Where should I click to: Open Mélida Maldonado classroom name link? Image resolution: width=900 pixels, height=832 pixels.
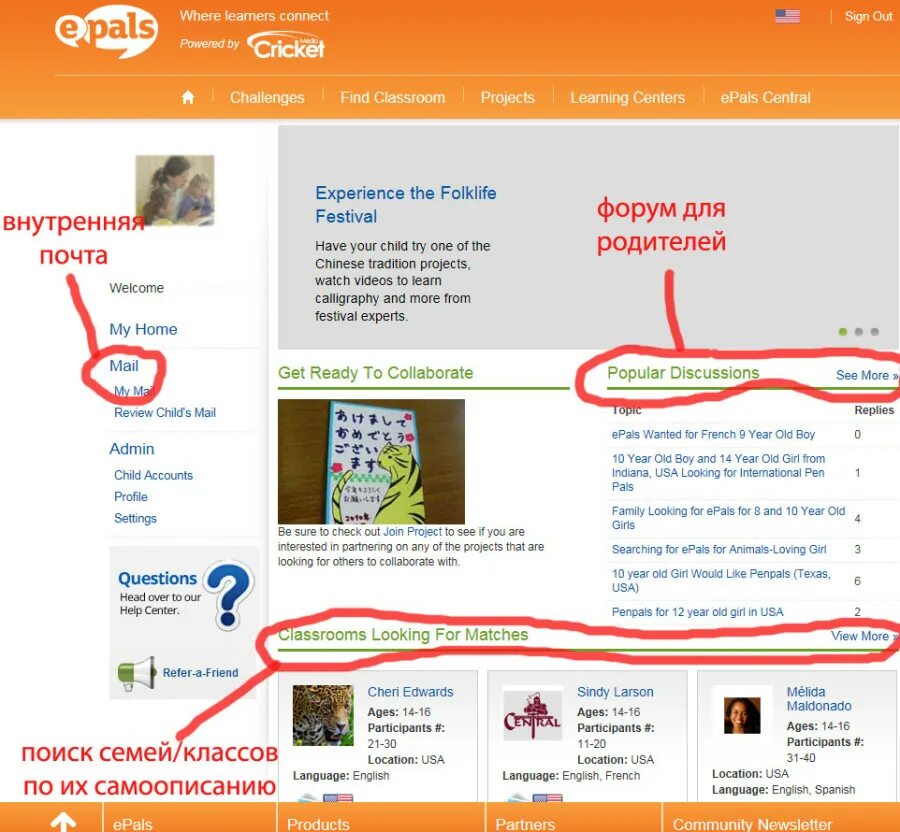pyautogui.click(x=818, y=699)
